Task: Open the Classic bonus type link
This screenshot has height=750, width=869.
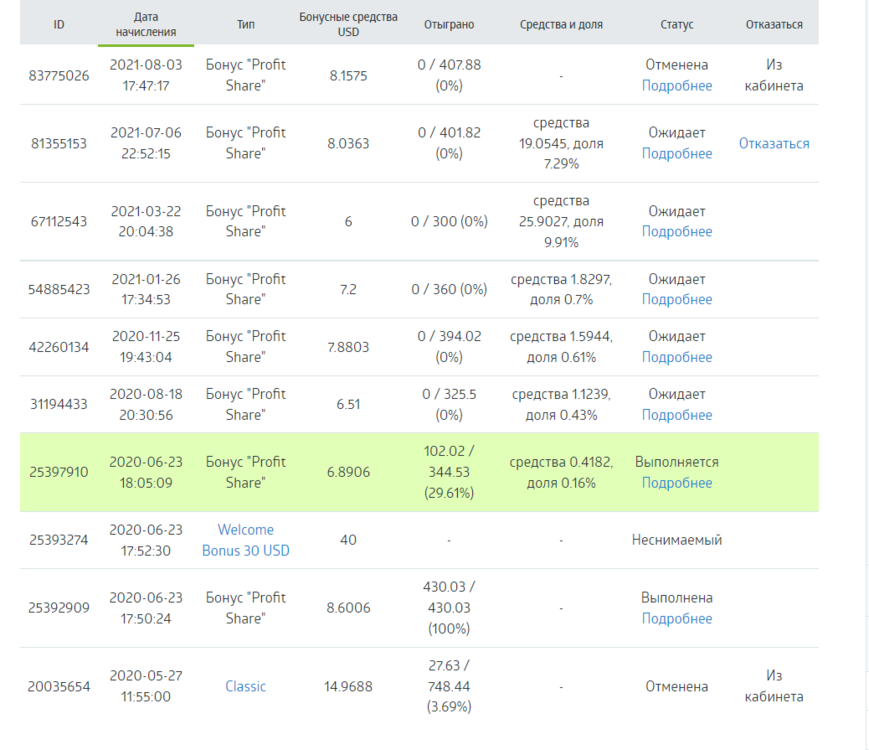Action: (246, 686)
